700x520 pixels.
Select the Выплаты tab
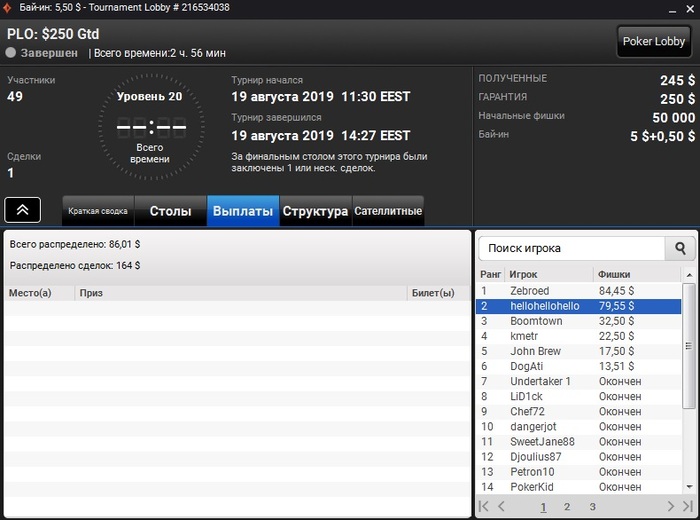coord(243,211)
